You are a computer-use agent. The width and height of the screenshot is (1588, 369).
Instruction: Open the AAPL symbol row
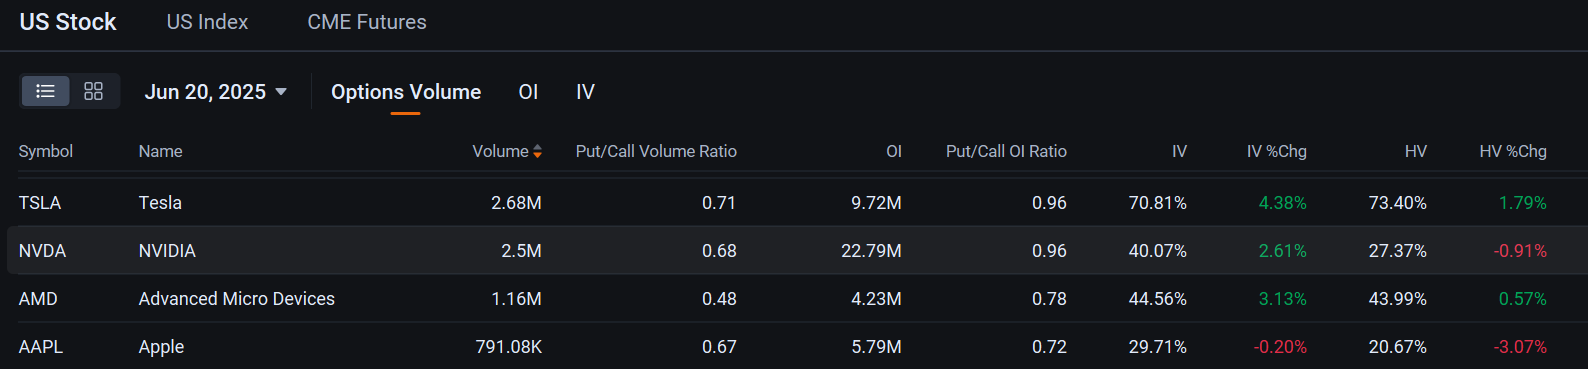[x=41, y=347]
